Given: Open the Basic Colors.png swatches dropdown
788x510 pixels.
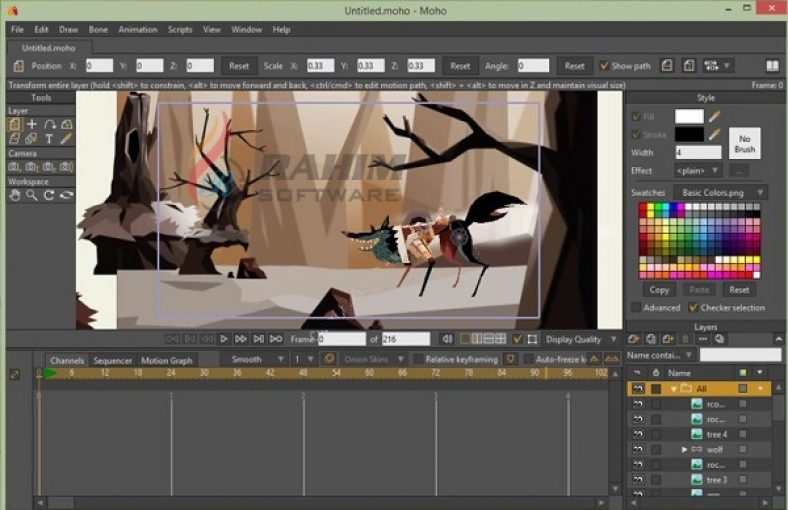Looking at the screenshot, I should point(719,192).
